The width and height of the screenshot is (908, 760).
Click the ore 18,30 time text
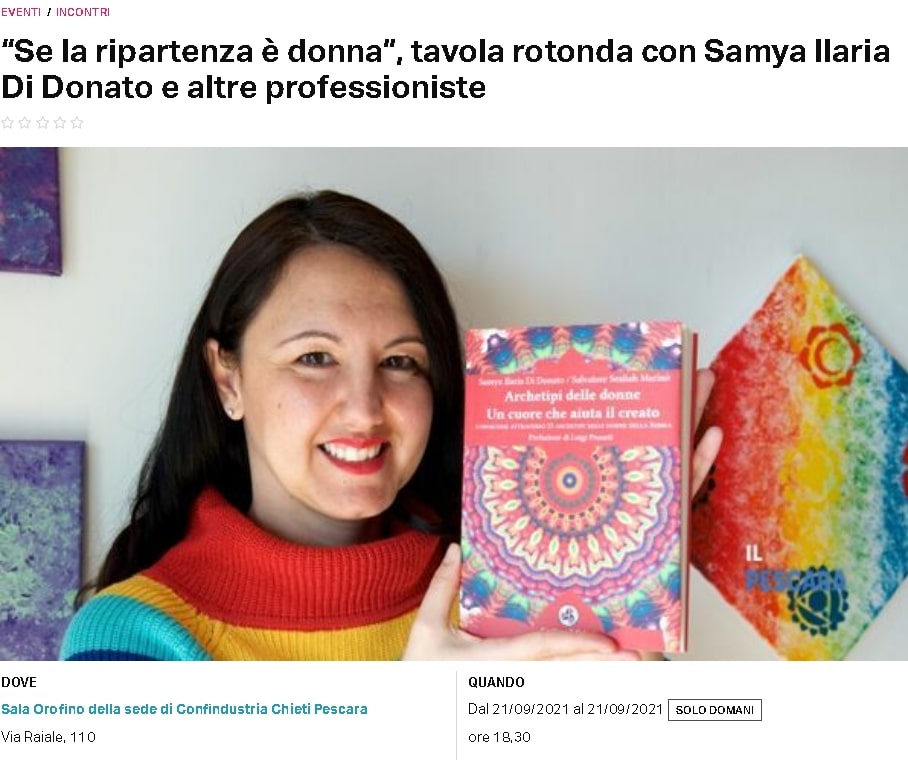pyautogui.click(x=499, y=737)
